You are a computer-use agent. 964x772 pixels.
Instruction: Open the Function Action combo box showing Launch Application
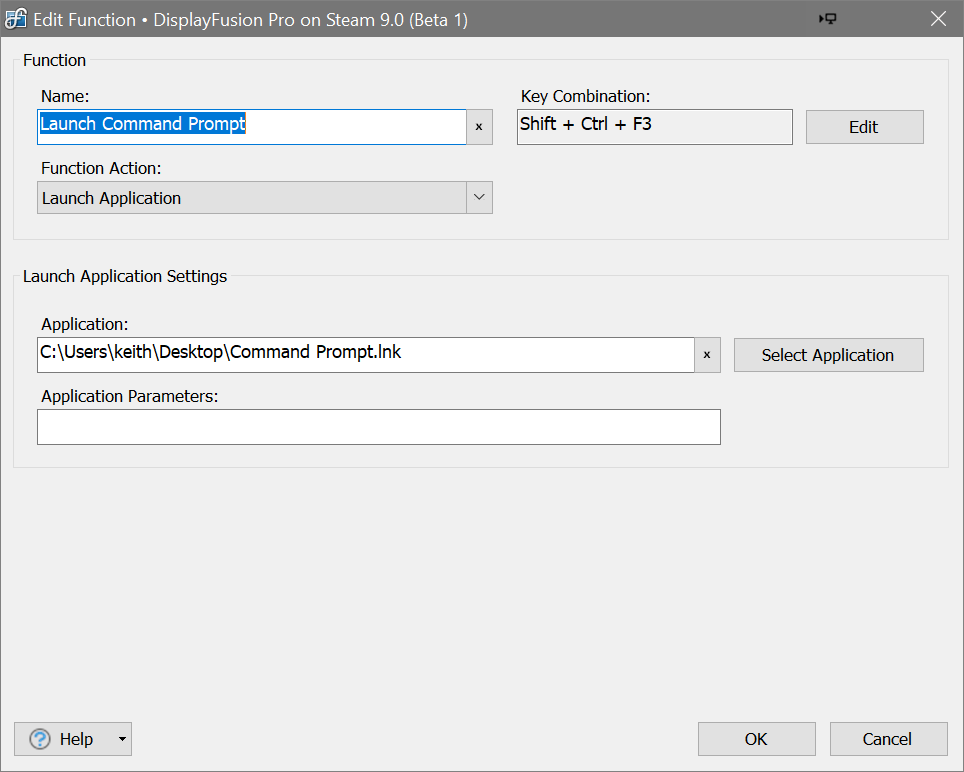click(x=252, y=198)
